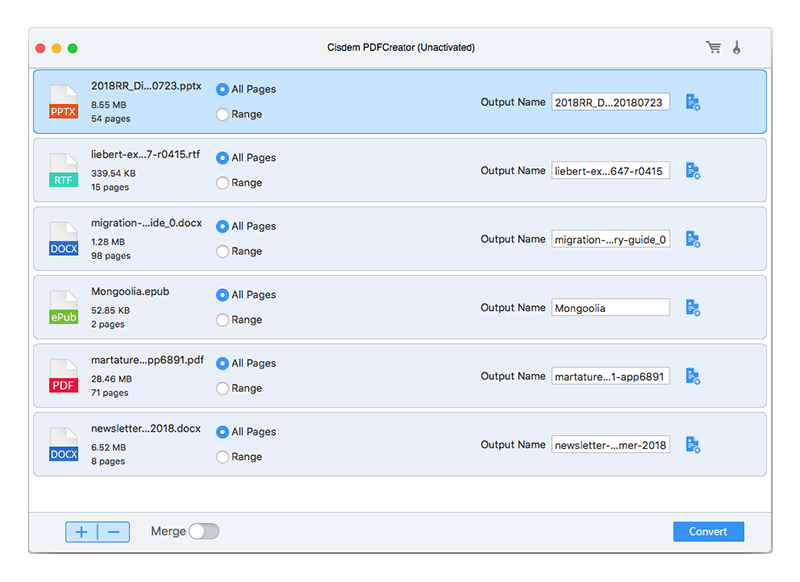
Task: Select file name newsletter...2018.docx
Action: [146, 429]
